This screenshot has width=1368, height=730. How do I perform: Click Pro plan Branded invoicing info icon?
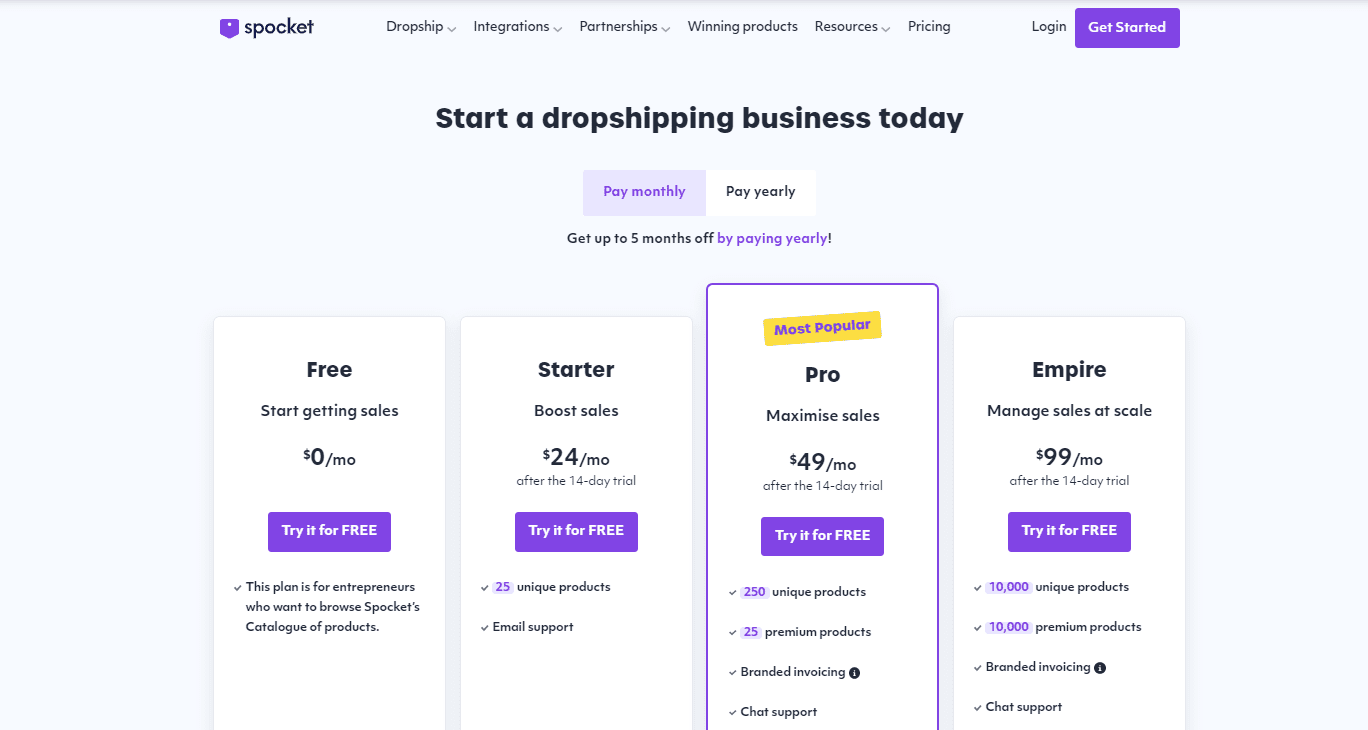(x=854, y=673)
